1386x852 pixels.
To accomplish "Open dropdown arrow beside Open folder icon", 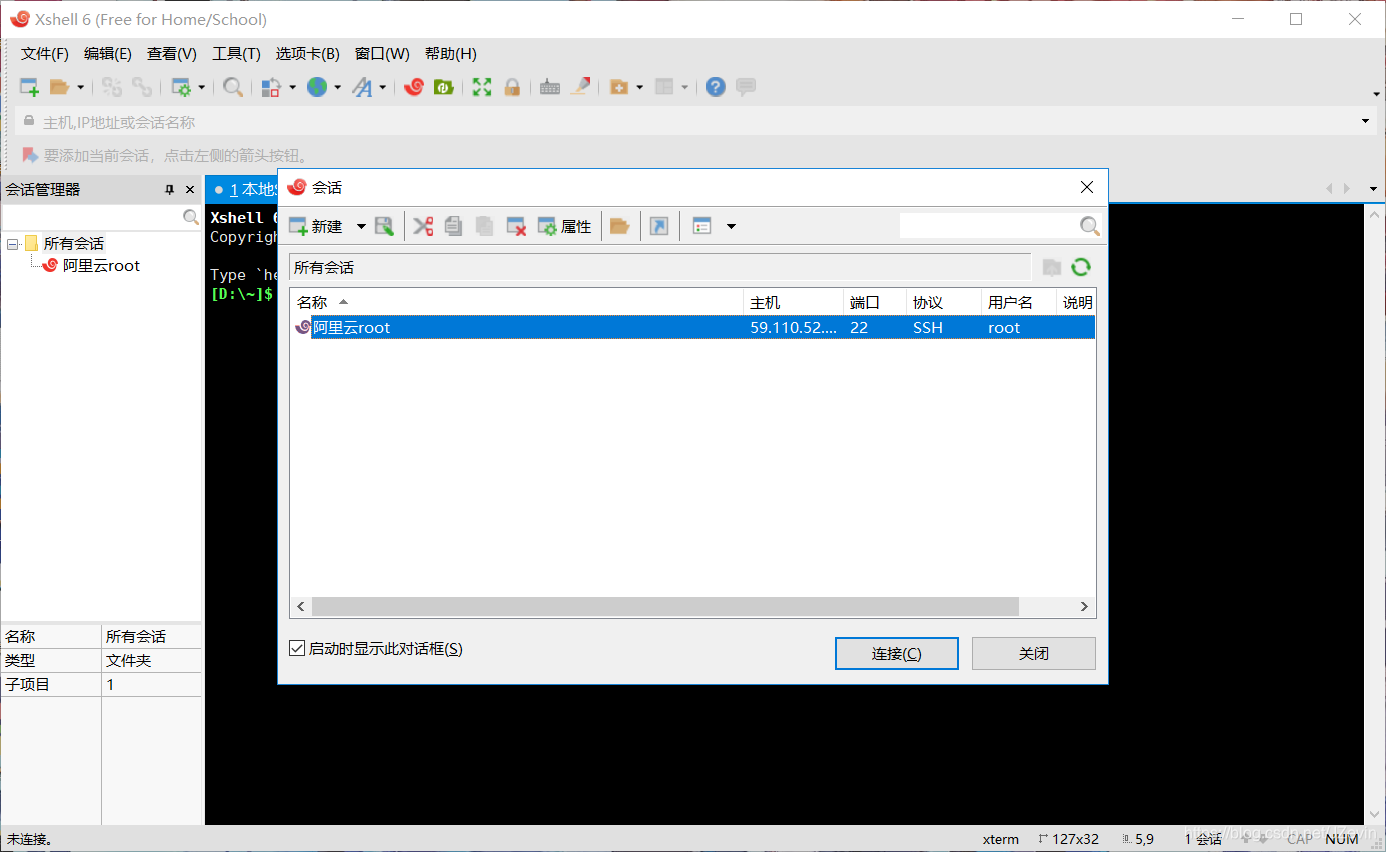I will click(80, 88).
